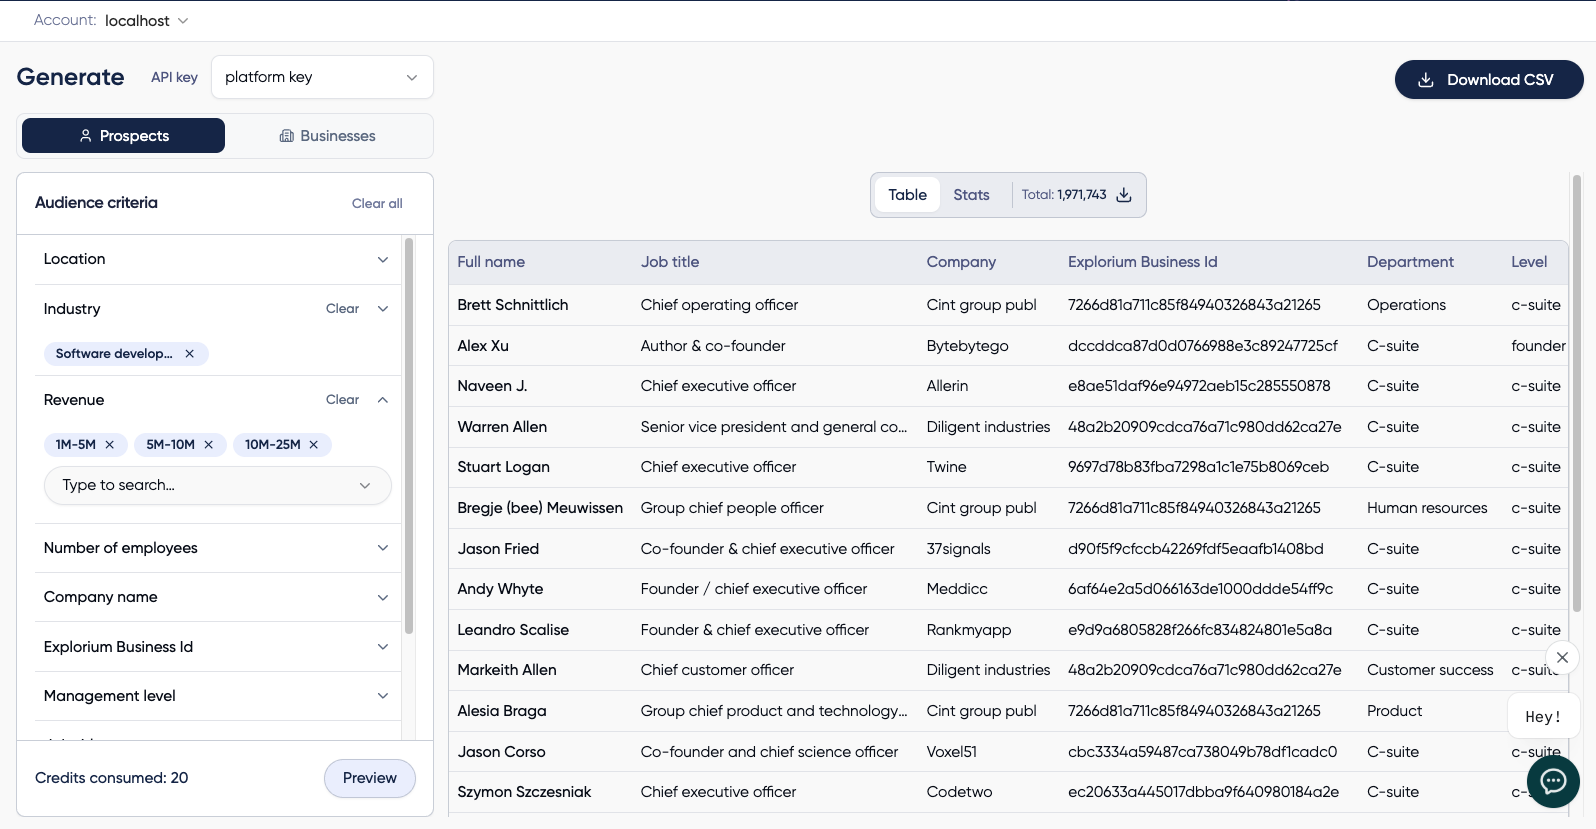Click Bregje (bee) Meuwissen name
This screenshot has height=829, width=1596.
[540, 508]
